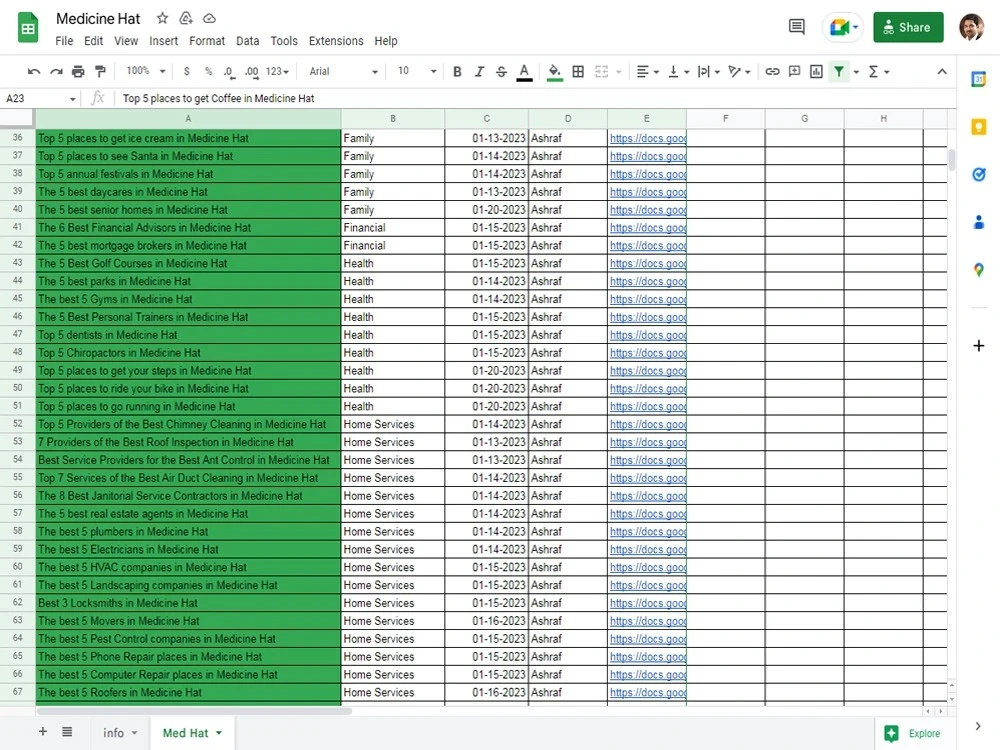The width and height of the screenshot is (1000, 750).
Task: Select column A header
Action: click(188, 118)
